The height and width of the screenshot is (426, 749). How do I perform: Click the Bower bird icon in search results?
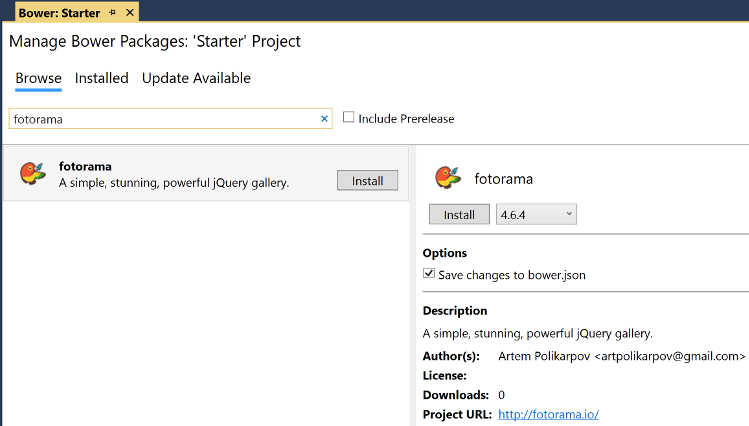pos(32,173)
